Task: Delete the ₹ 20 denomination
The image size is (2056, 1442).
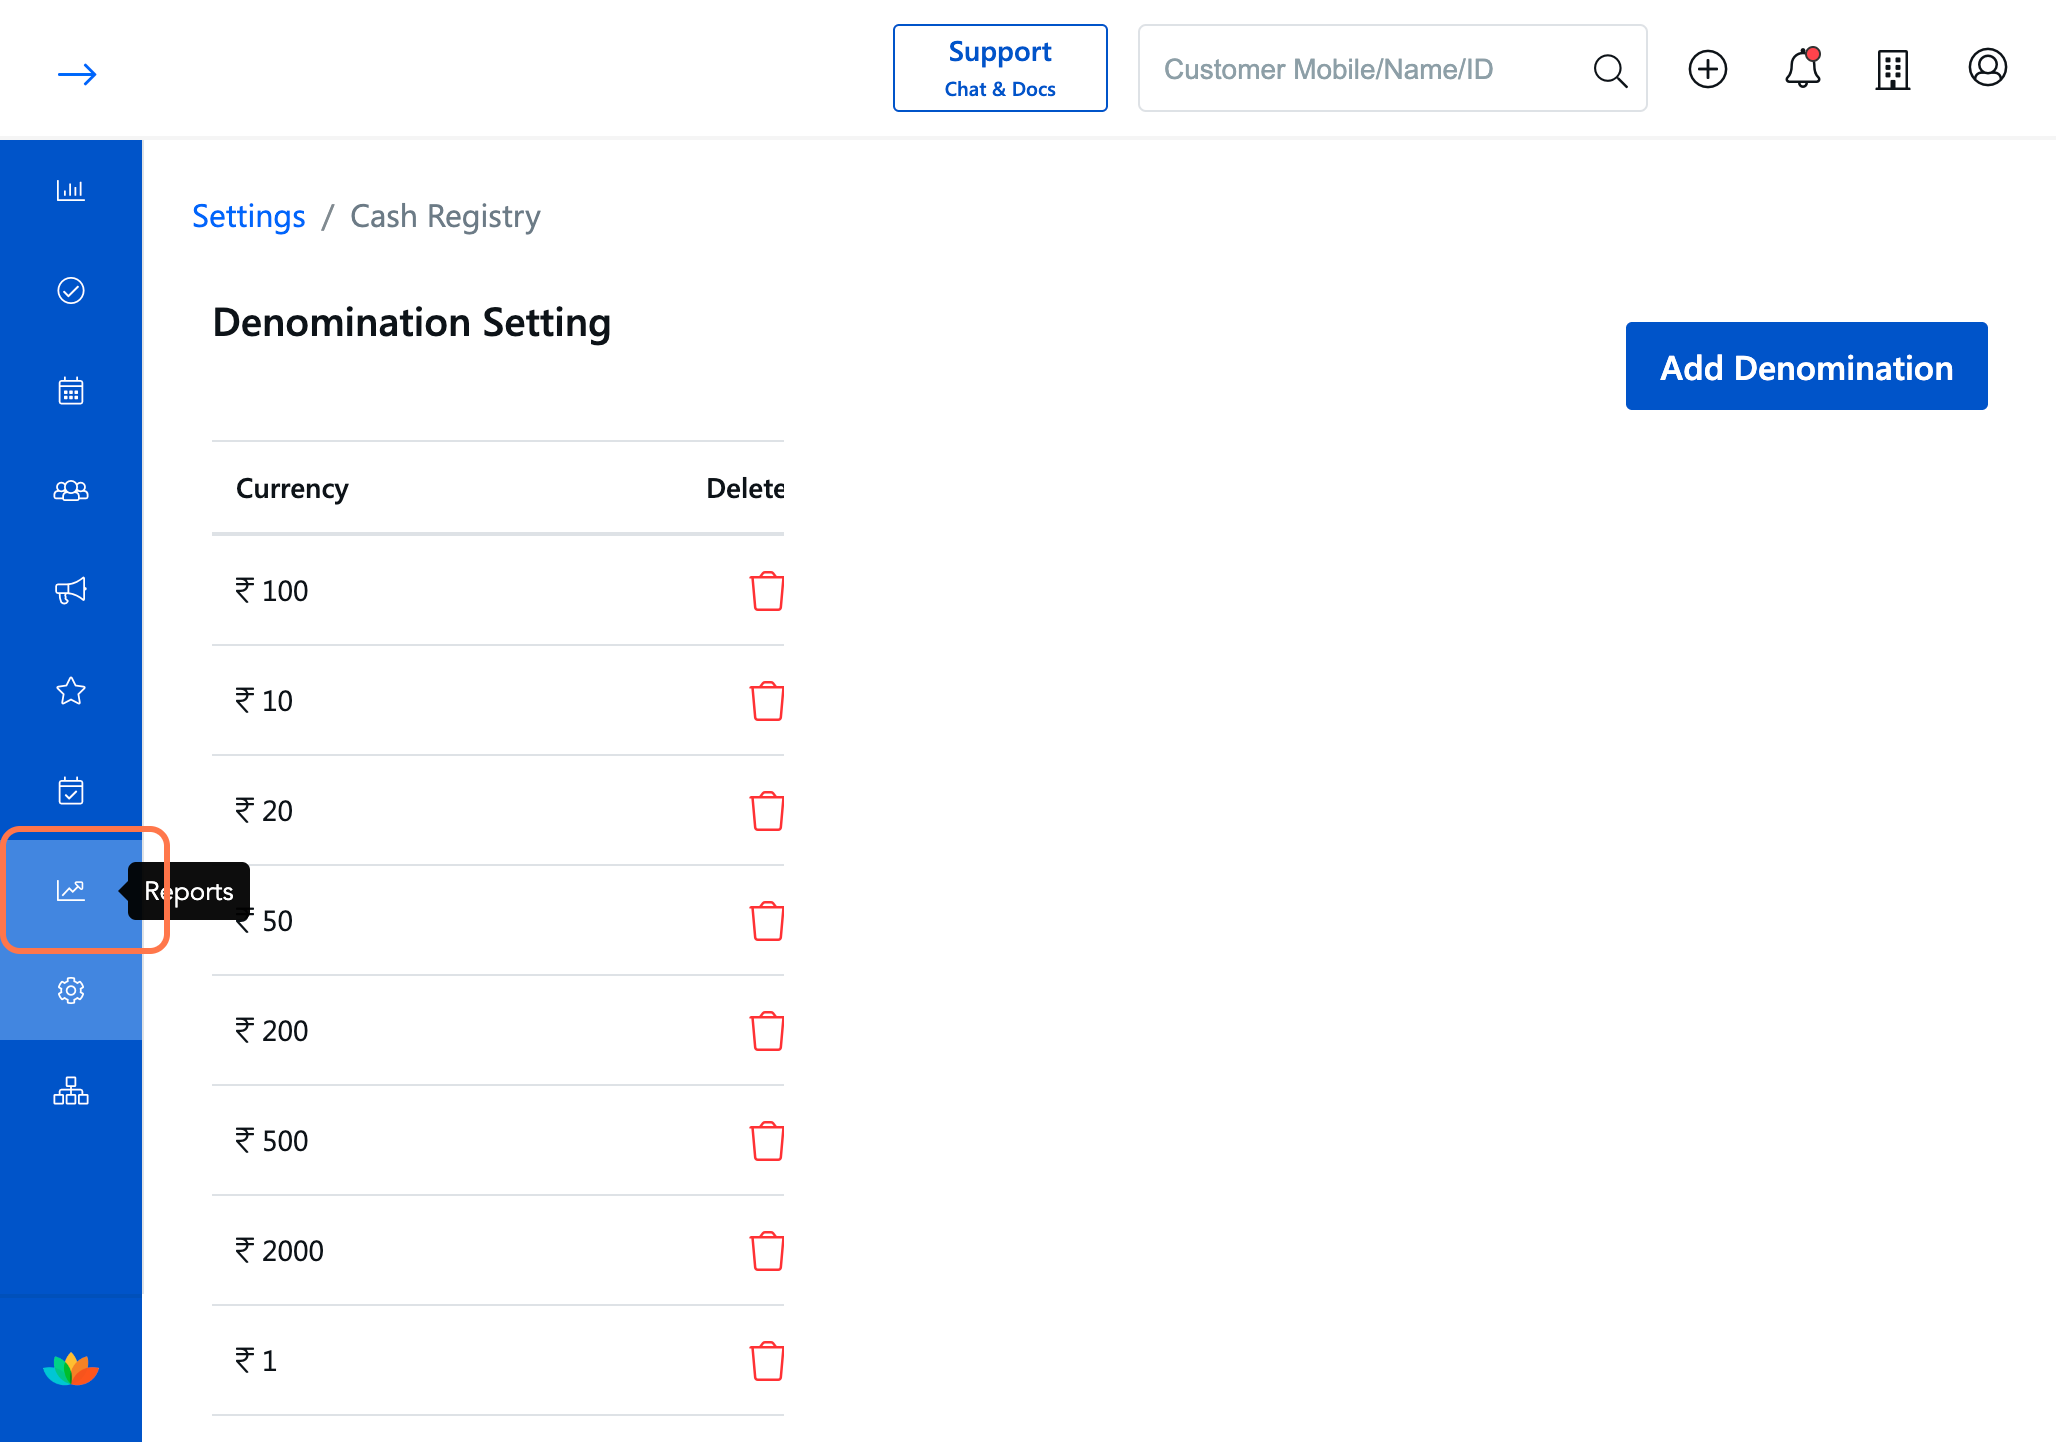Action: 767,811
